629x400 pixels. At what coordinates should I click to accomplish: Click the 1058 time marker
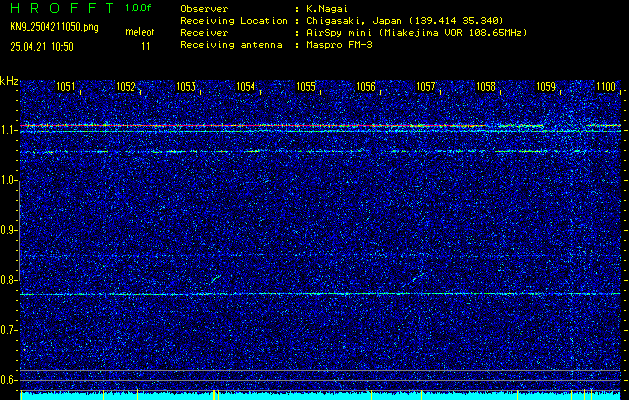coord(486,86)
